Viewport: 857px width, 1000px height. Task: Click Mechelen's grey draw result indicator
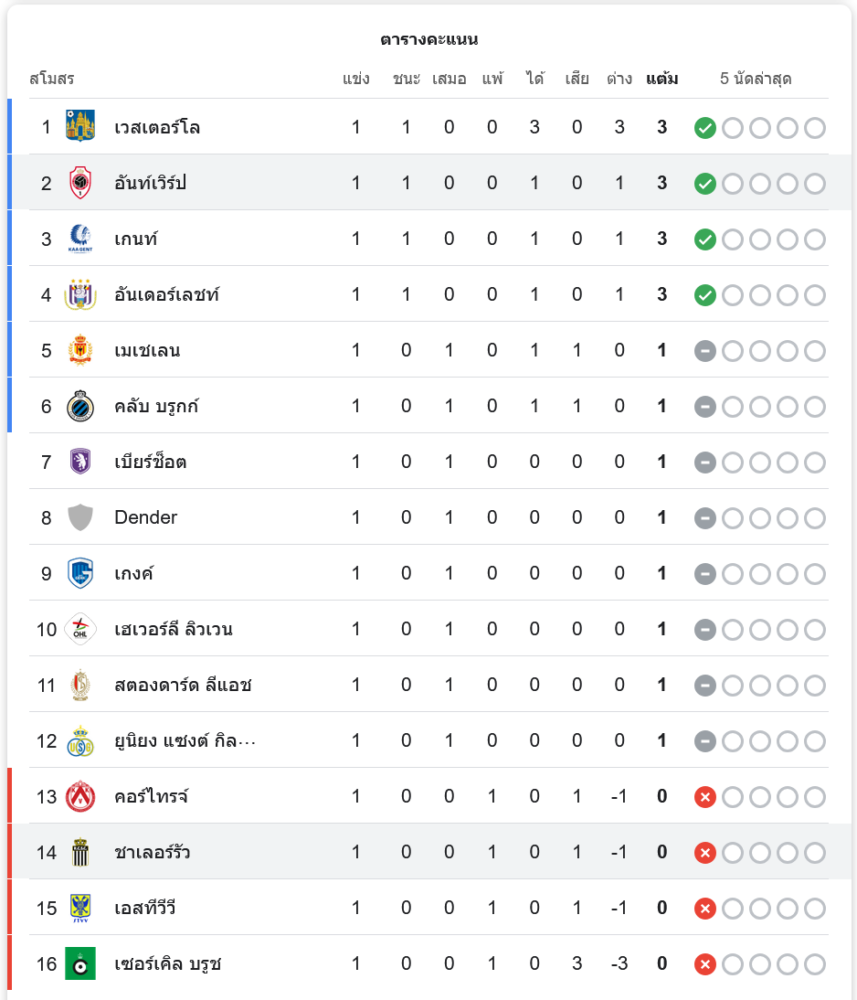[x=705, y=351]
